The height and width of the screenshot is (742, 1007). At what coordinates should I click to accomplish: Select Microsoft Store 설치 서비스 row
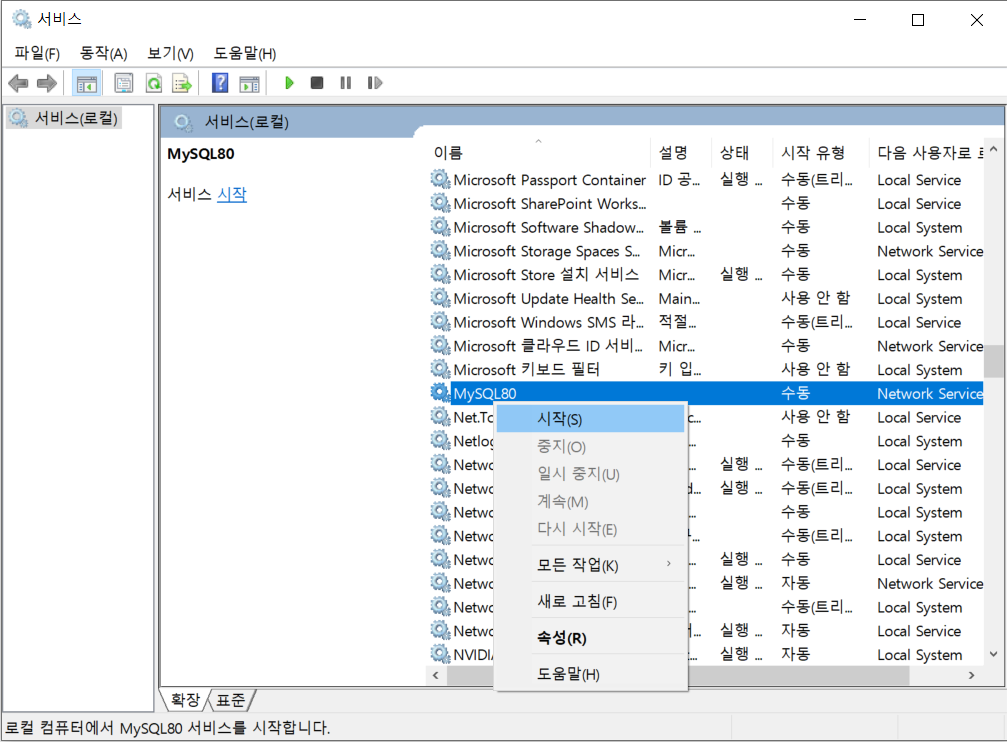pos(706,275)
